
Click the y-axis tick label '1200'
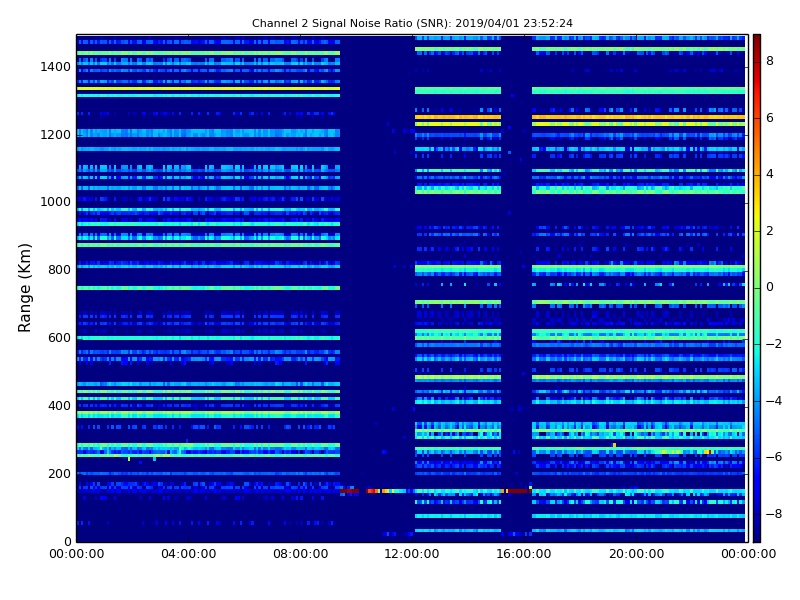(56, 135)
